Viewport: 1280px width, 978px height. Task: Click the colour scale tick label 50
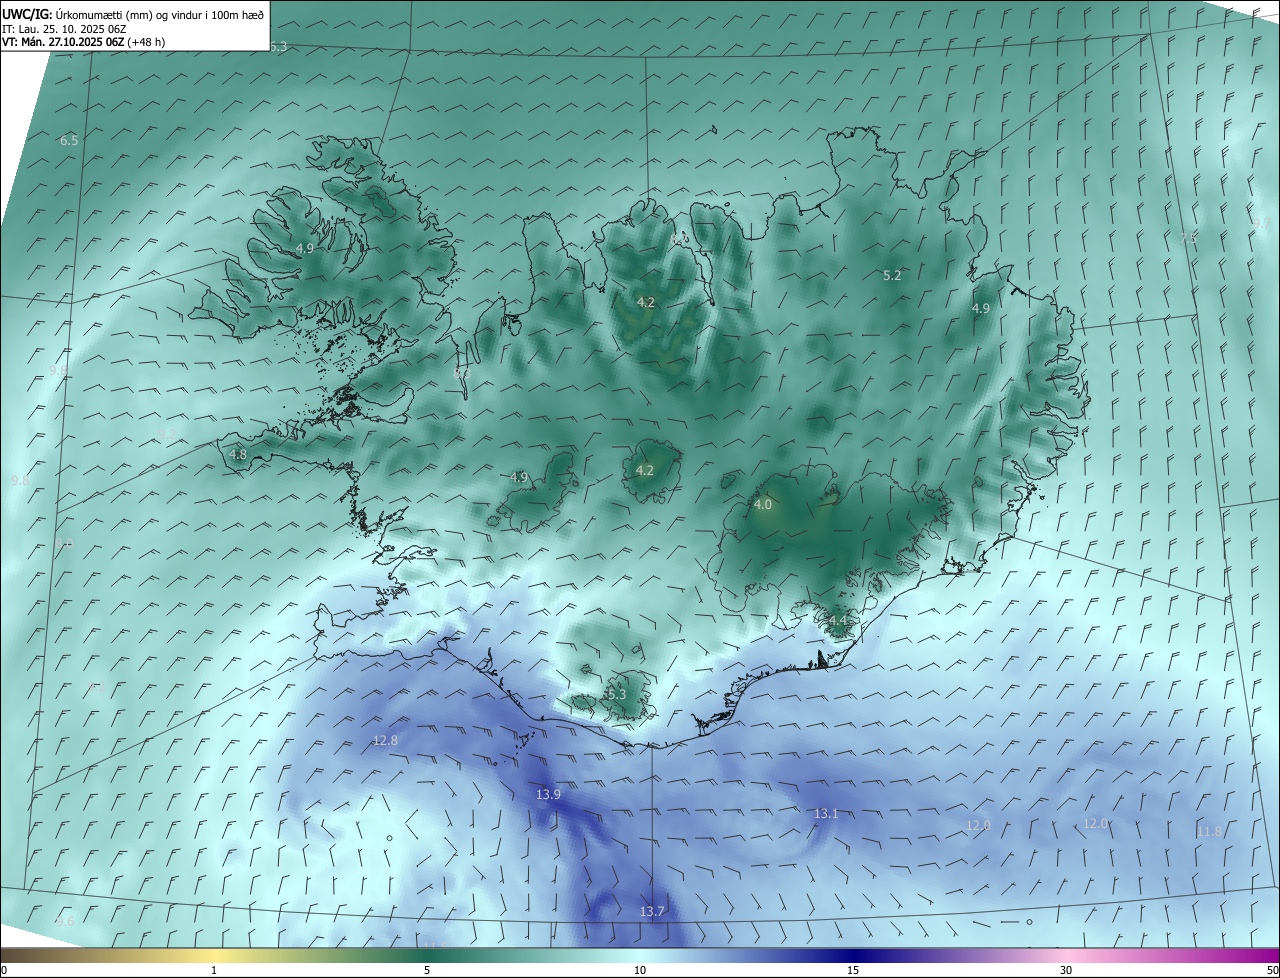(1272, 970)
